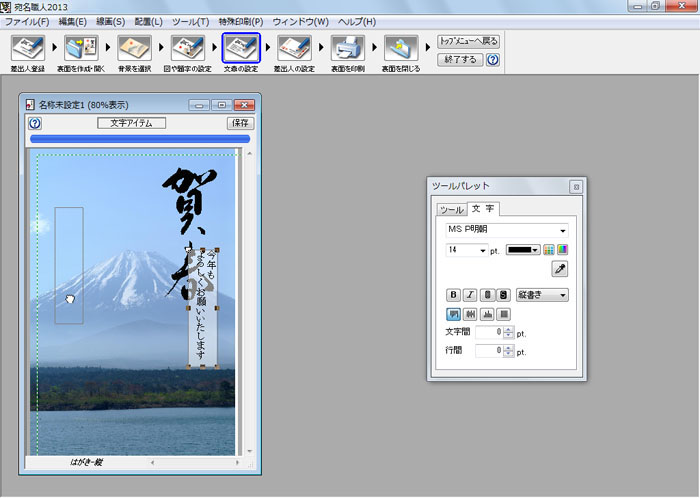Open the 背景を選択 background selection step
Image resolution: width=700 pixels, height=498 pixels.
coord(134,49)
